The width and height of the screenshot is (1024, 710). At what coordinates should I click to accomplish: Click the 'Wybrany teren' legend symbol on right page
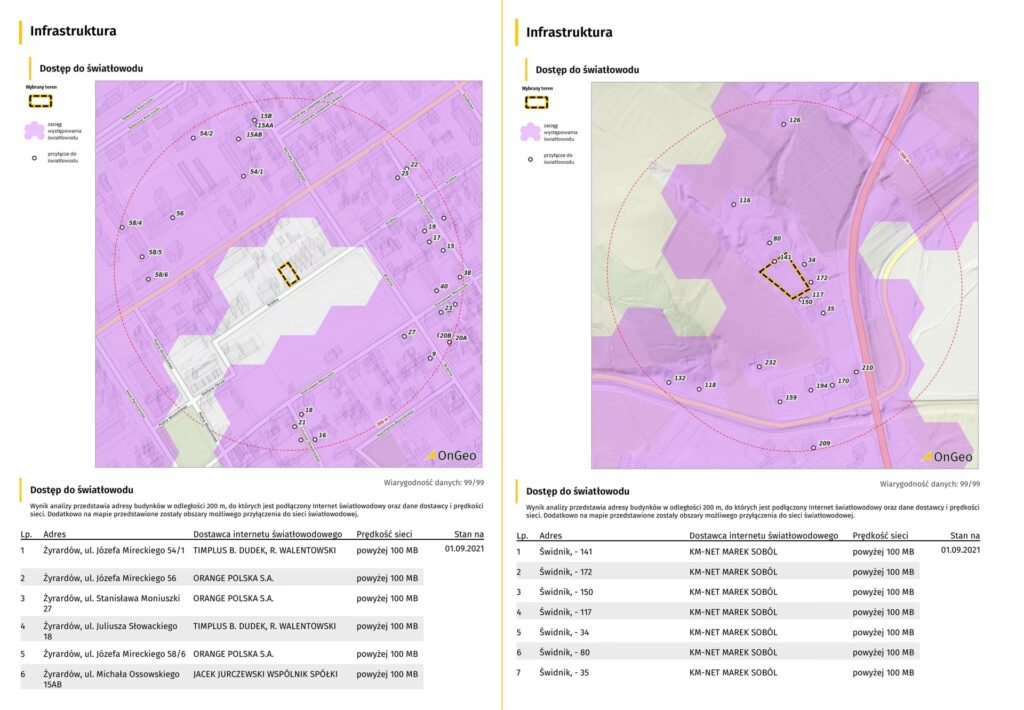point(535,102)
